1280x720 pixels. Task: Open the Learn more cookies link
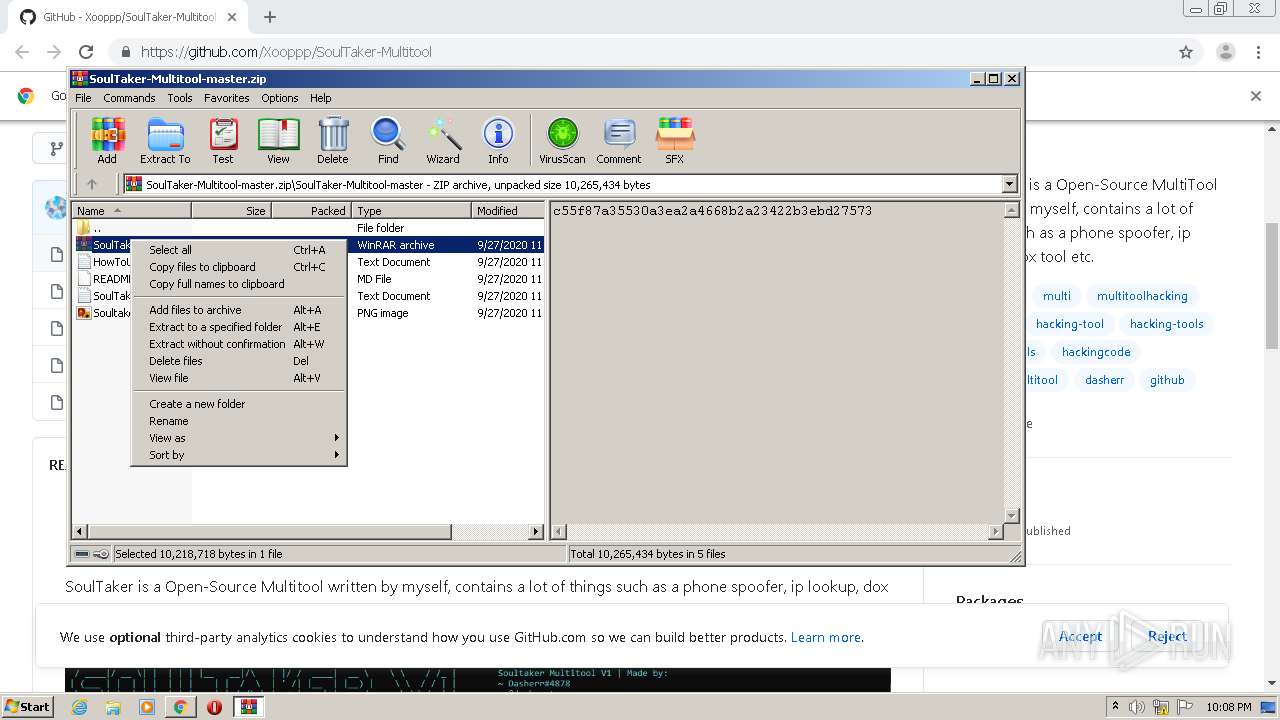pos(825,637)
